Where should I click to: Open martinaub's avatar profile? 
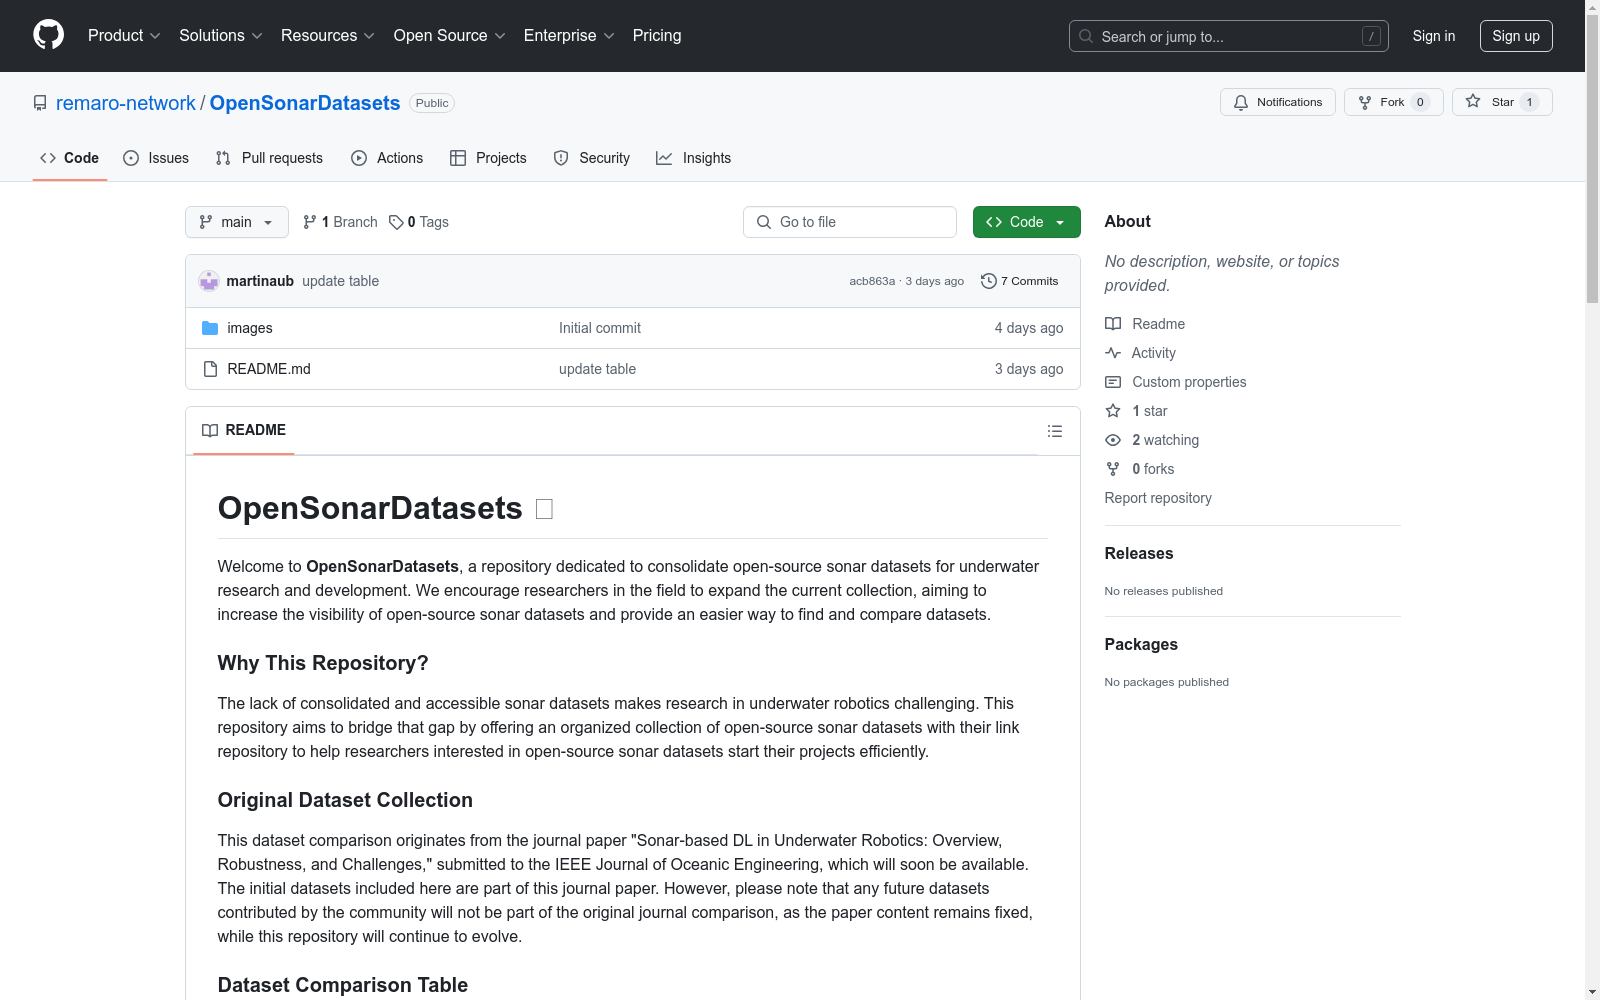[209, 281]
